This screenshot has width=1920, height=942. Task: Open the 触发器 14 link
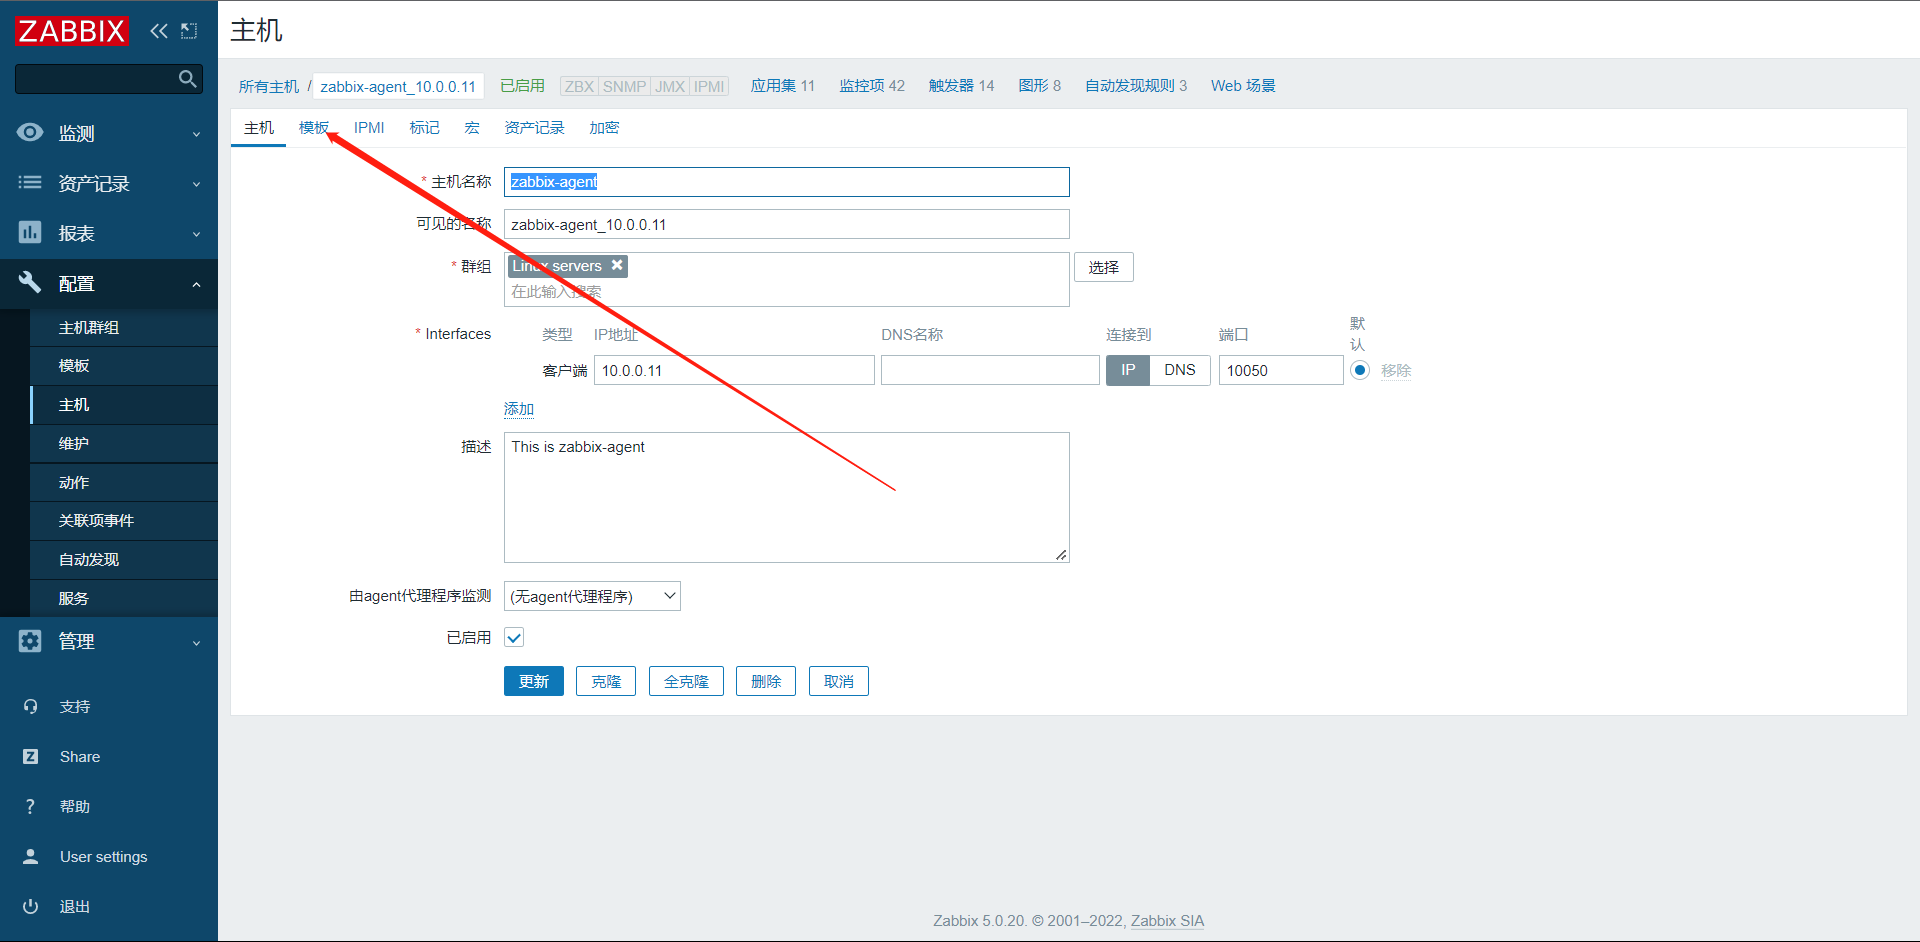(x=961, y=86)
